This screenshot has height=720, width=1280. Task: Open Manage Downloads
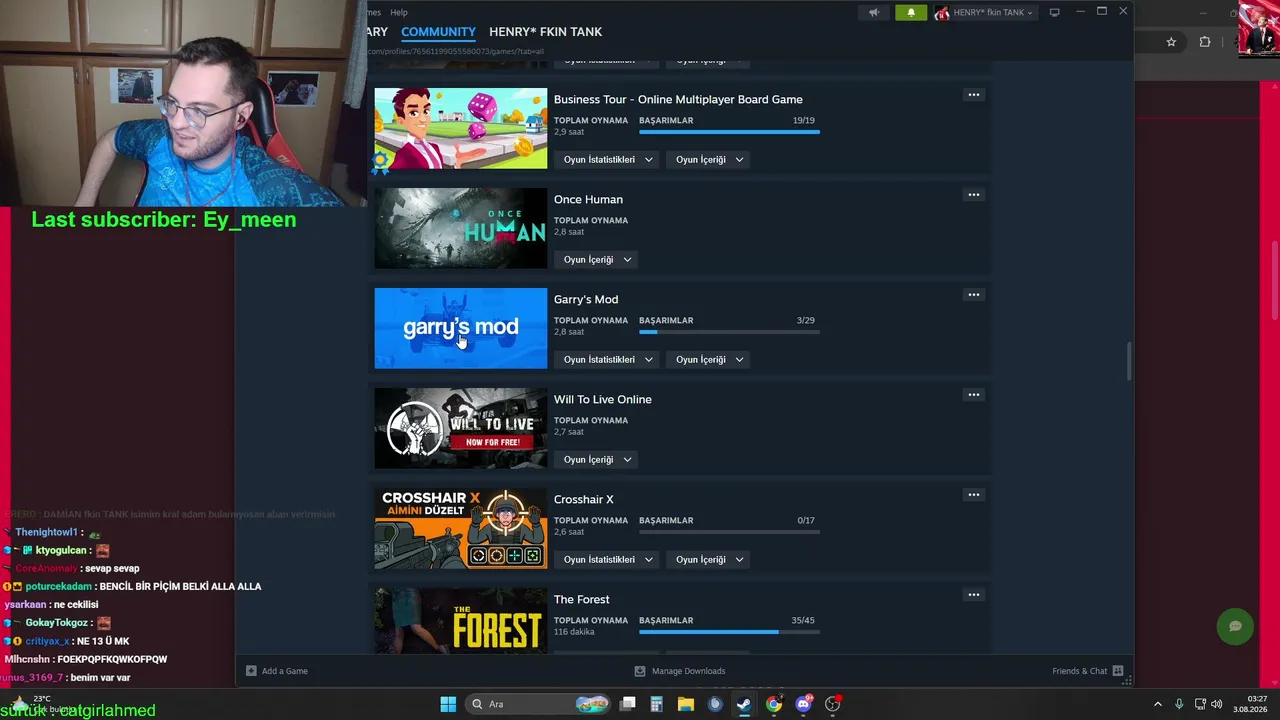(x=680, y=671)
